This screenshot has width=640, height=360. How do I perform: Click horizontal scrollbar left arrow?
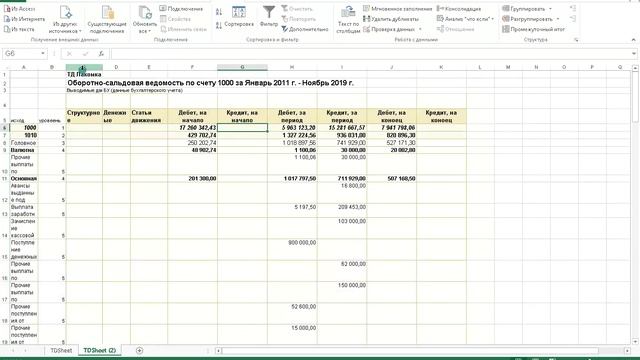point(218,351)
